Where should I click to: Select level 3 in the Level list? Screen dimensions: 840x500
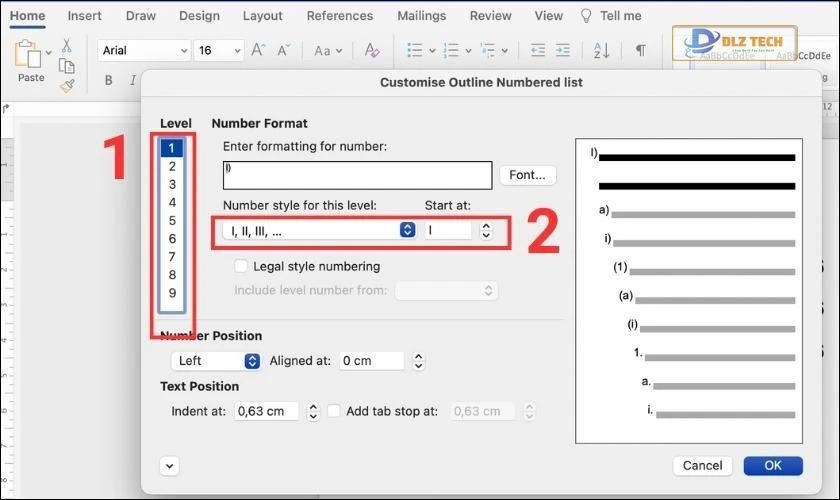172,185
